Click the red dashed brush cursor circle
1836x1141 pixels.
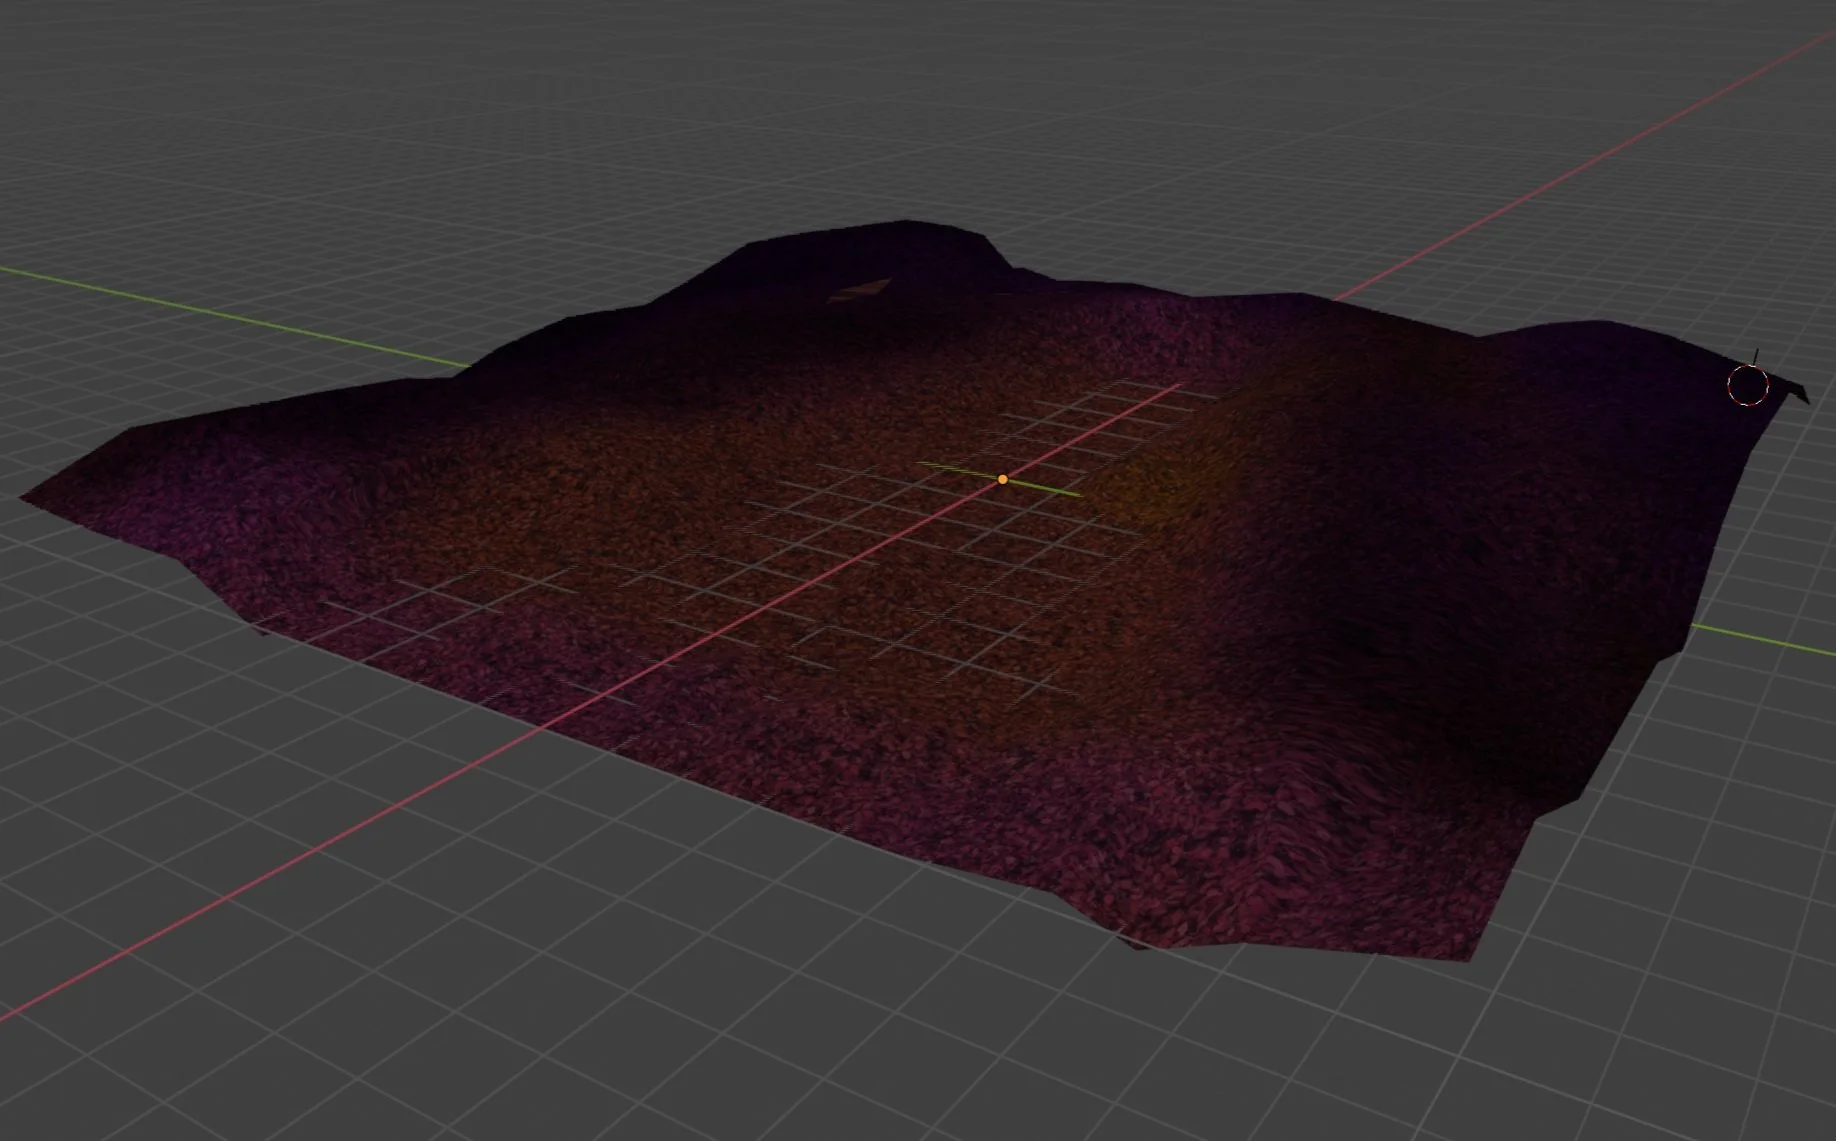[x=1748, y=385]
